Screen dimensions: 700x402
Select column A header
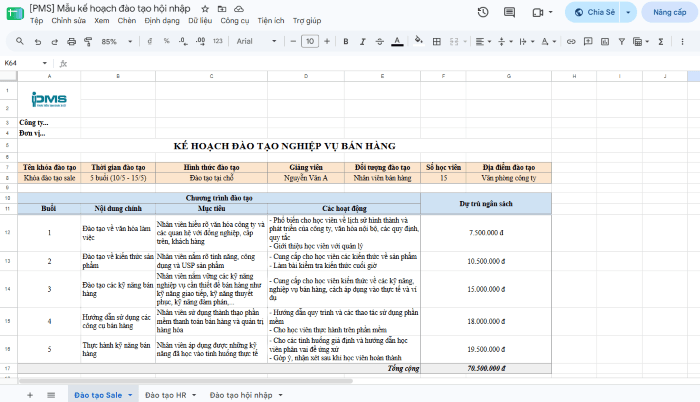49,76
